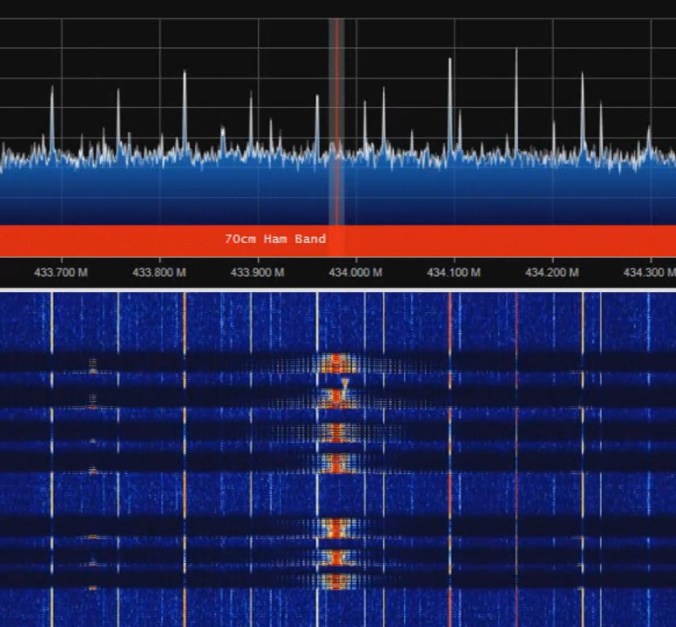Click the red tuning line in spectrum
This screenshot has width=676, height=627.
(x=337, y=122)
